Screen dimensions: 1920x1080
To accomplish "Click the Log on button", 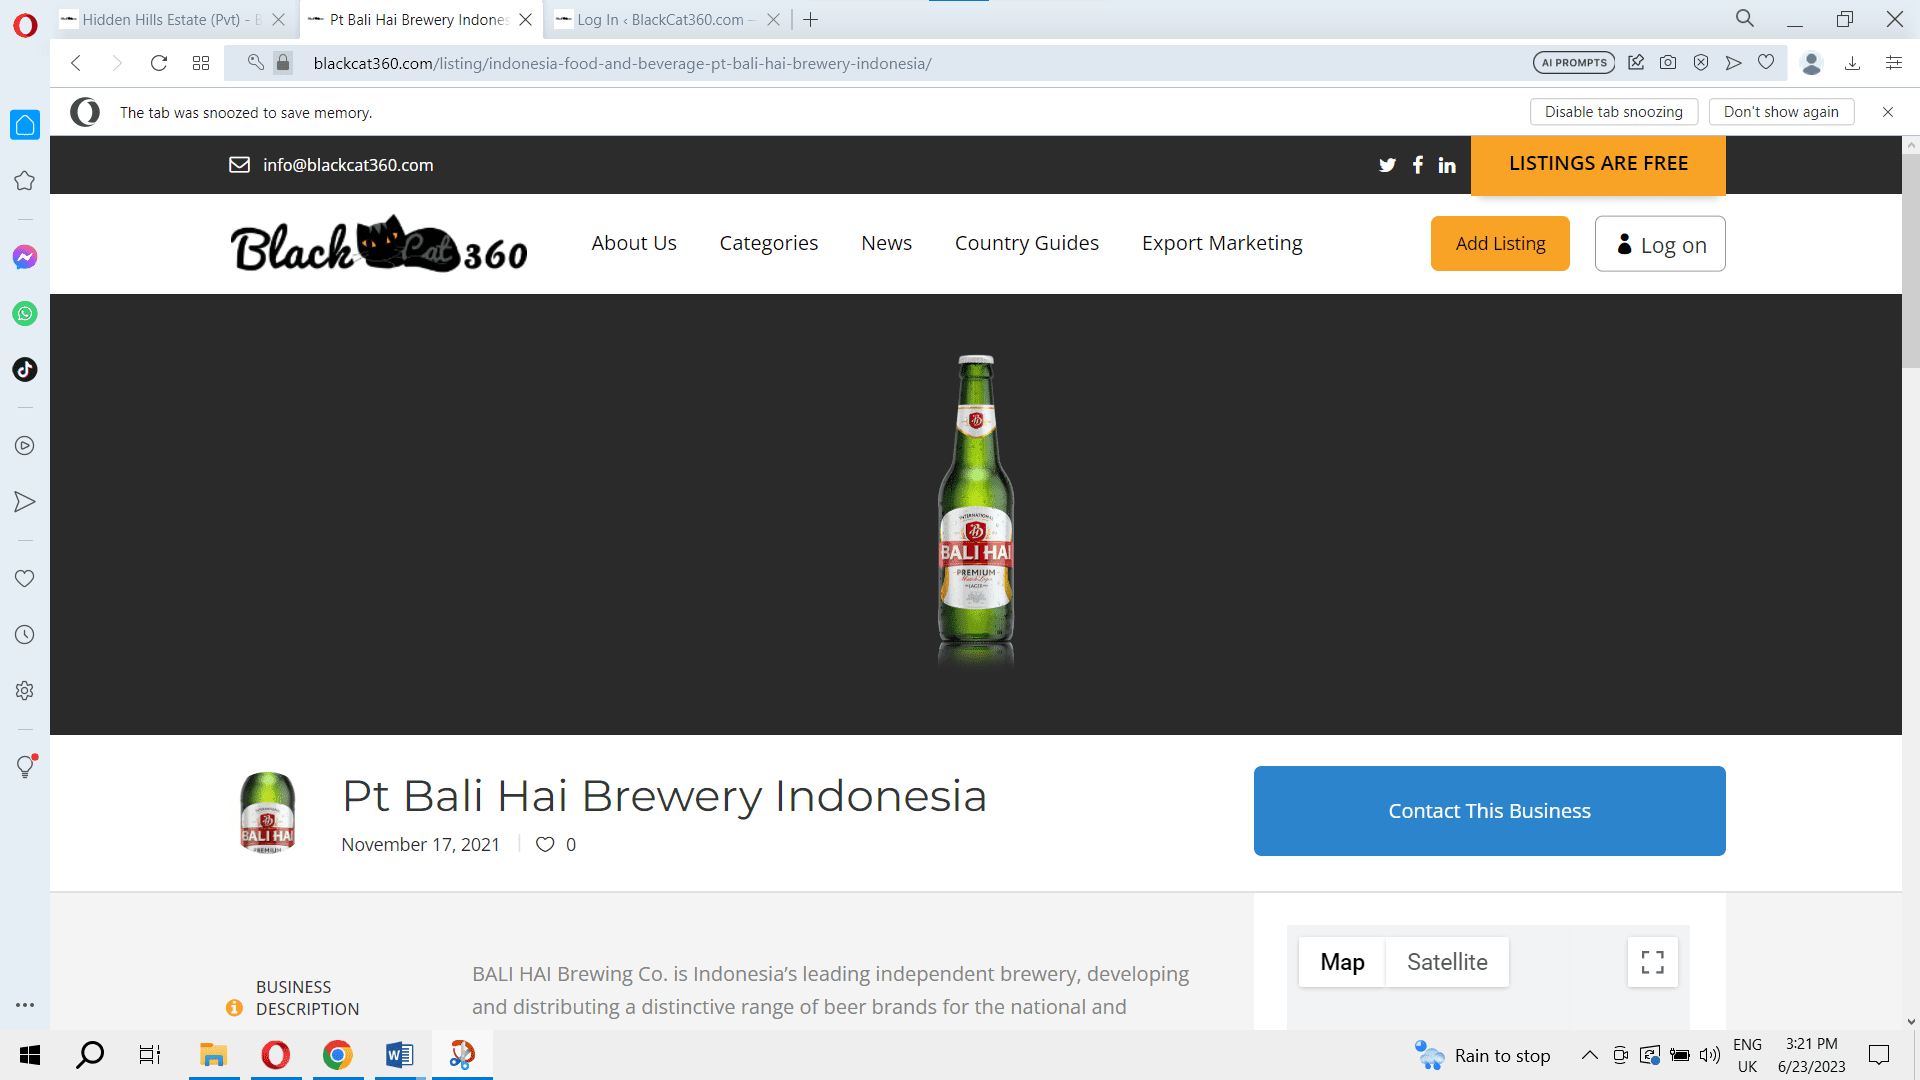I will tap(1660, 244).
